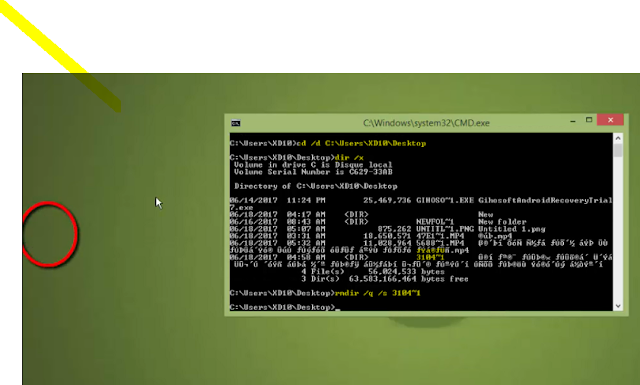This screenshot has width=640, height=385.
Task: Click '63,583,166,464 bytes free' text
Action: pyautogui.click(x=409, y=279)
